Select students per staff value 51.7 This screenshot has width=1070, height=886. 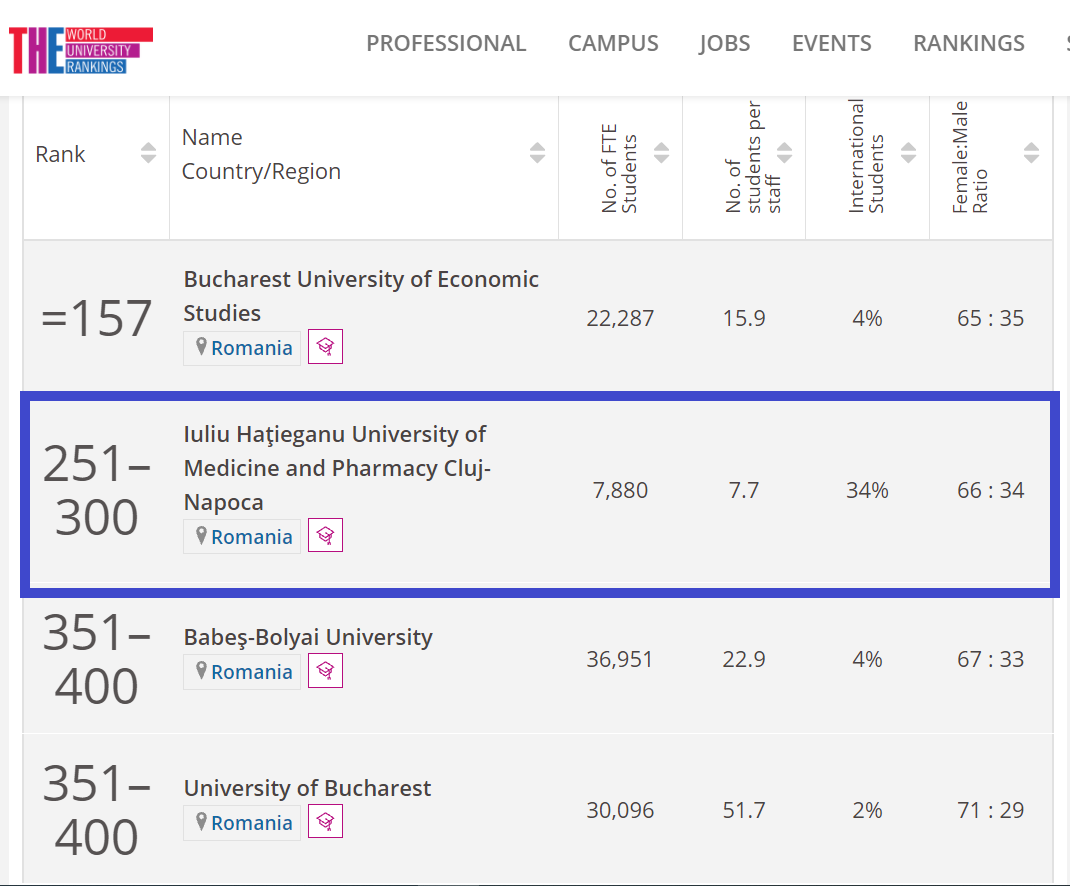click(x=744, y=810)
